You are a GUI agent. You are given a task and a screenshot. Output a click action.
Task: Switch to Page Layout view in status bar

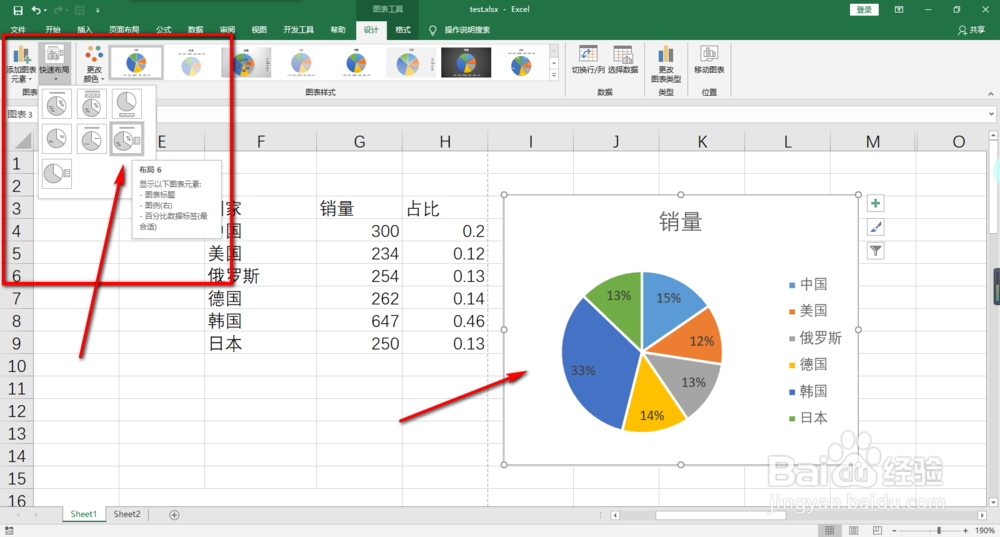click(853, 530)
